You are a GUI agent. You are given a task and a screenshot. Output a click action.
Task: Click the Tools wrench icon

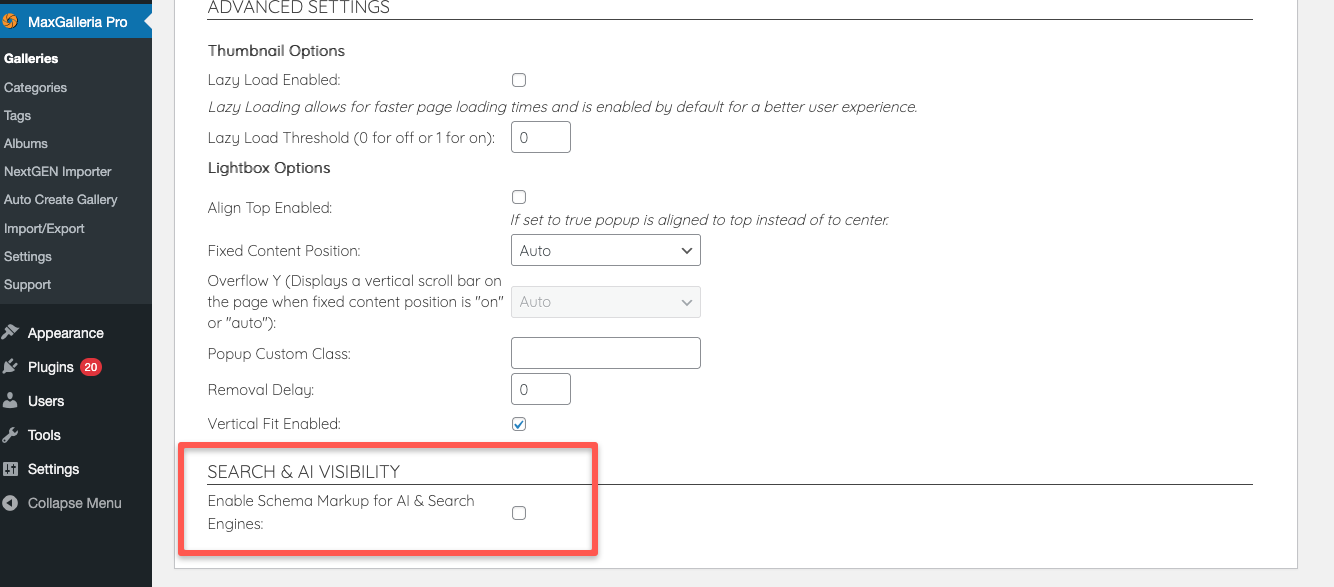(10, 435)
